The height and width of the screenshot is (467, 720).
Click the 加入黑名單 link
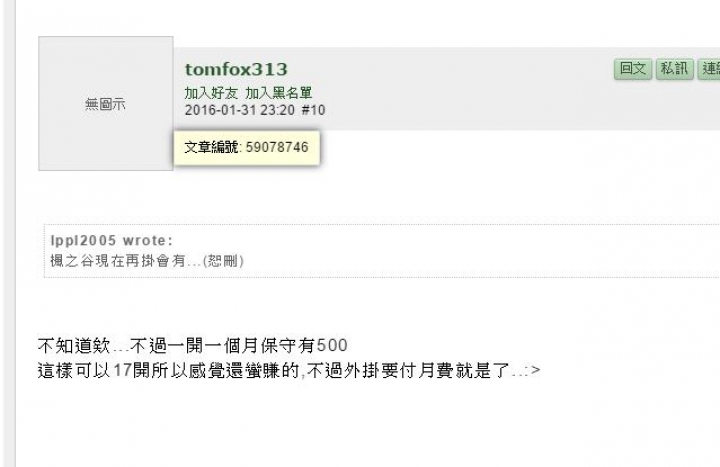coord(279,93)
